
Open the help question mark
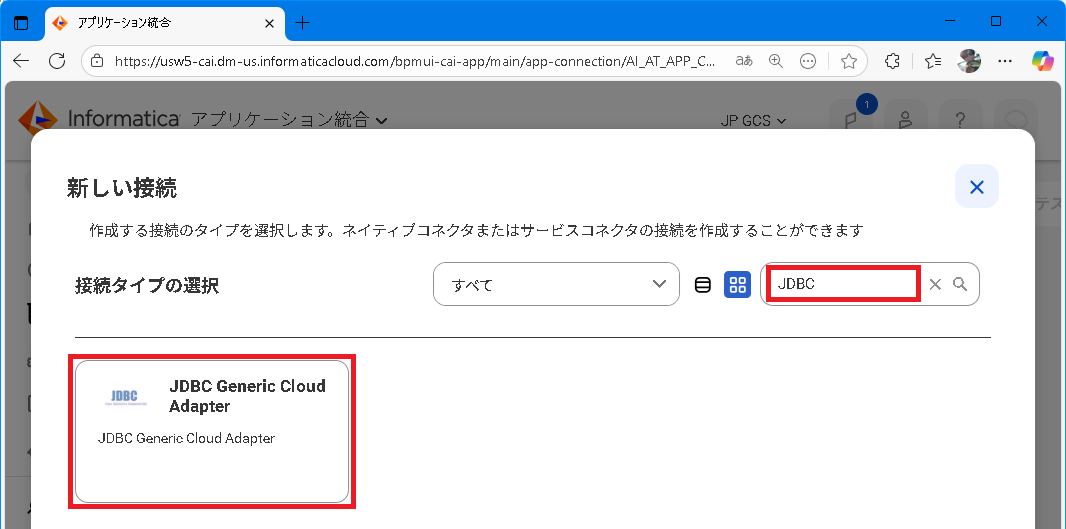coord(960,121)
